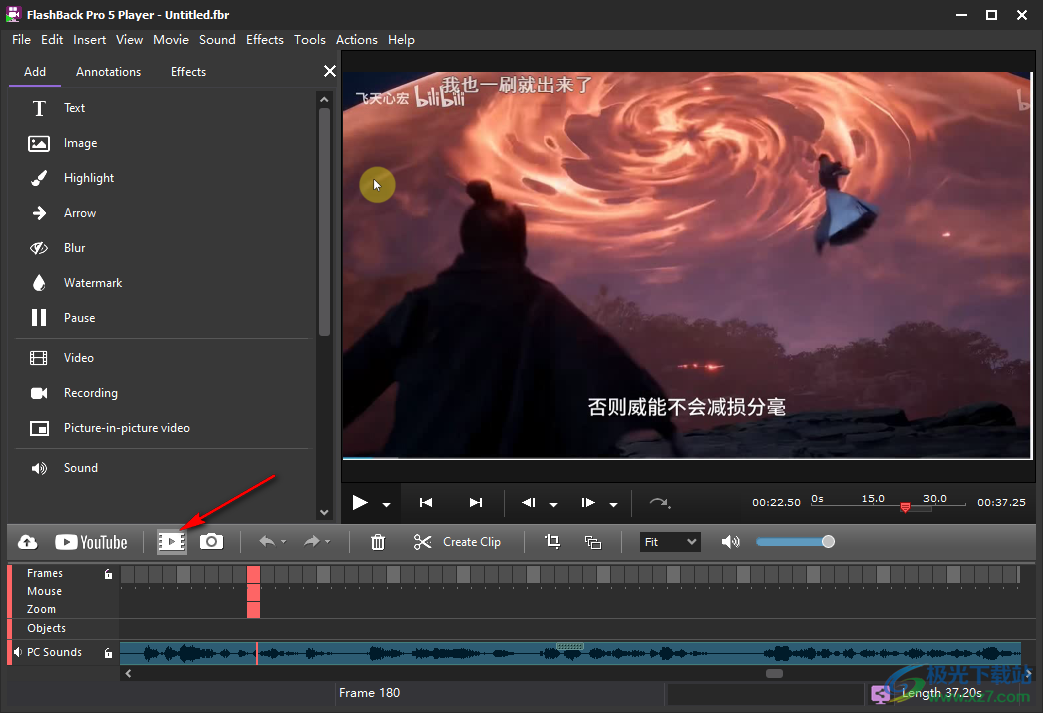This screenshot has width=1043, height=713.
Task: Undo the last action
Action: (x=267, y=541)
